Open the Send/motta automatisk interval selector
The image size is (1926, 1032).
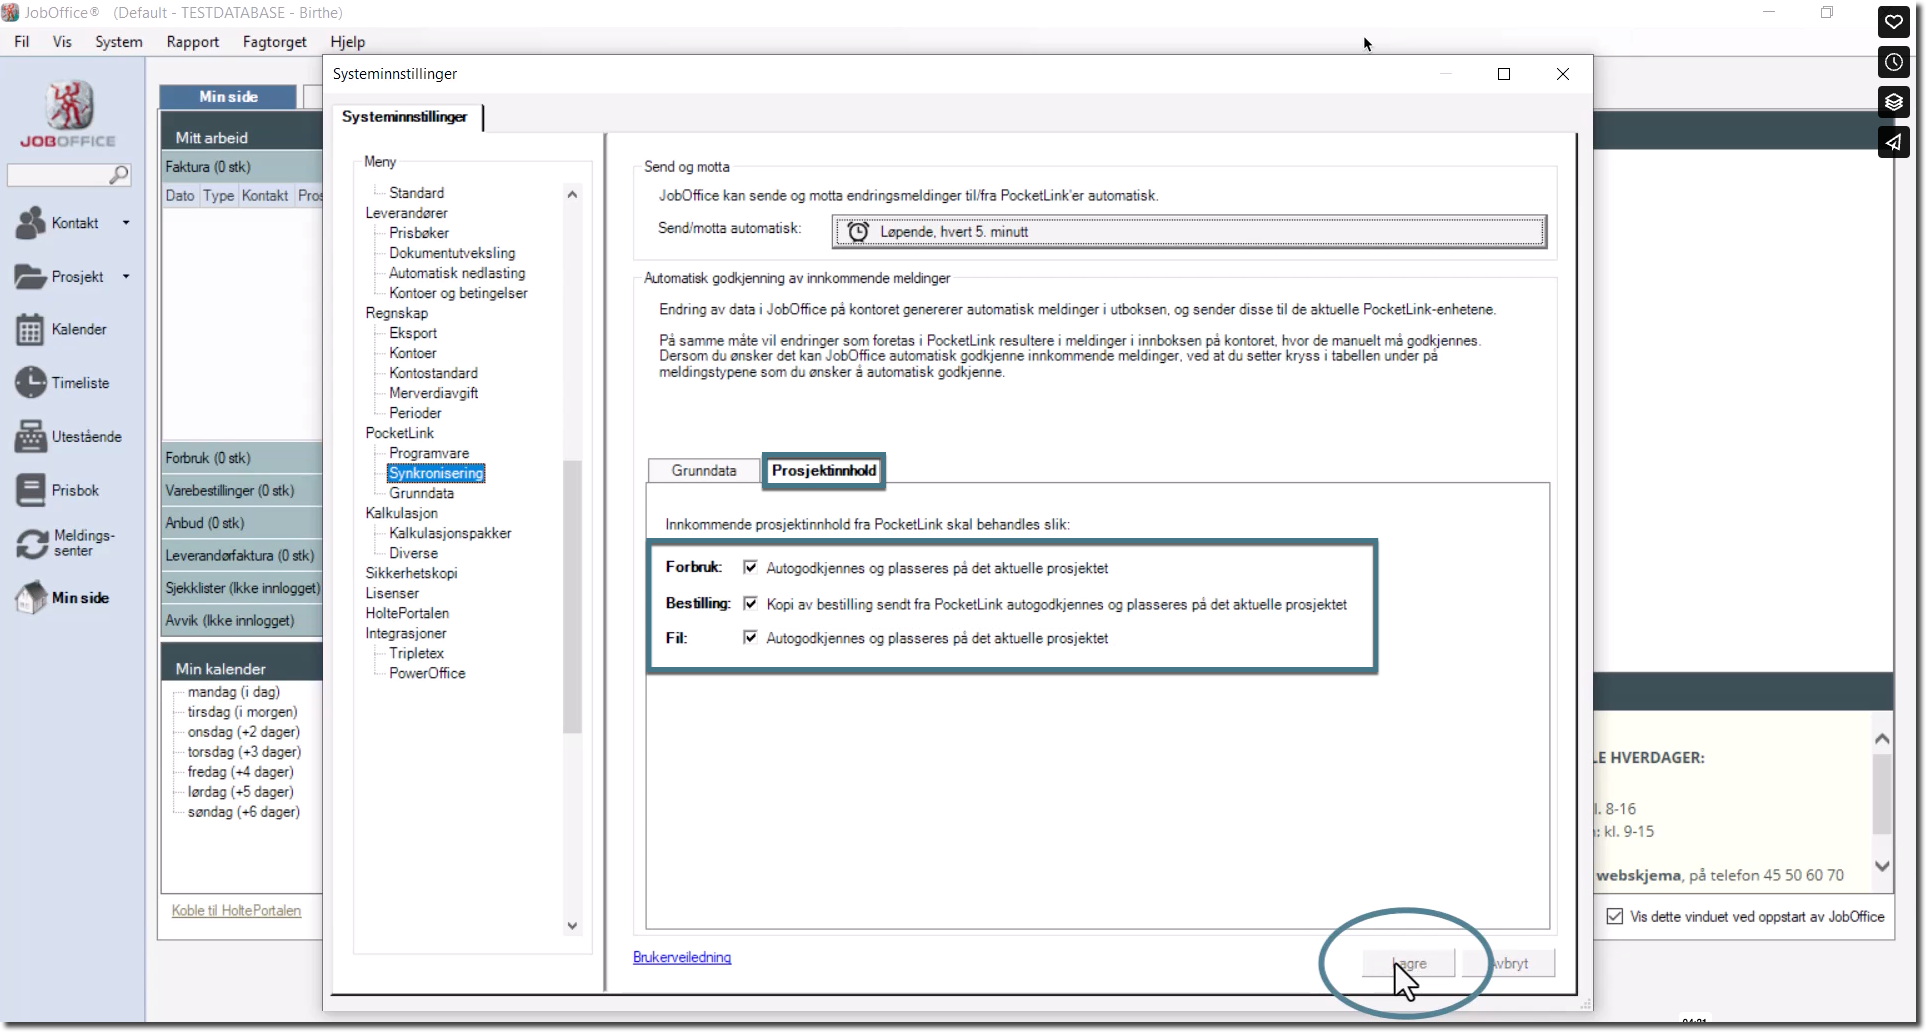pos(1189,232)
